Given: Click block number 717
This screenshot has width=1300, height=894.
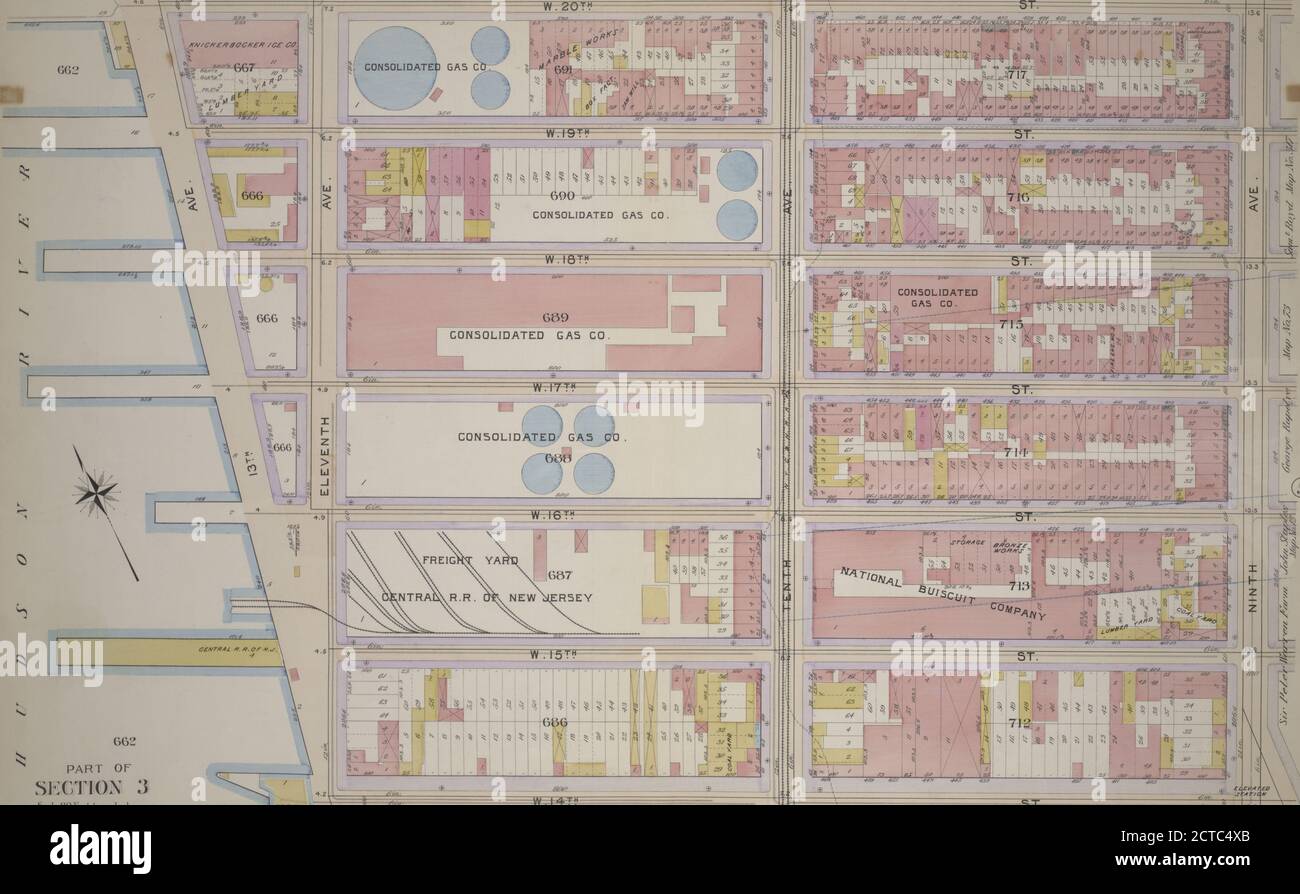Looking at the screenshot, I should 1017,74.
